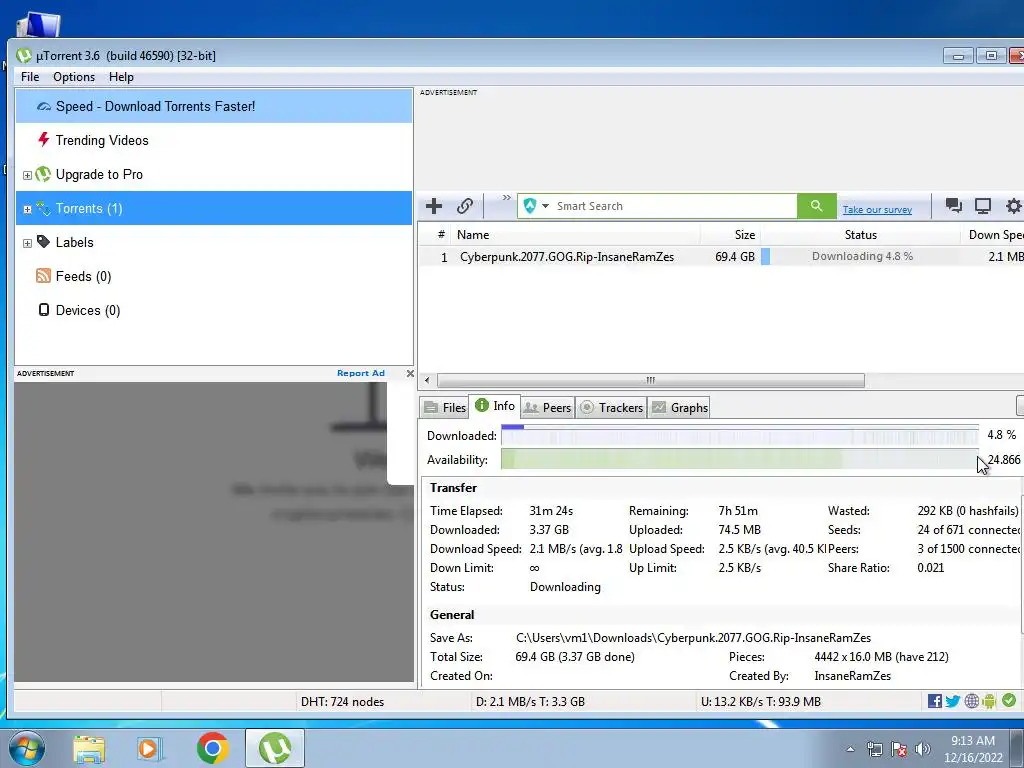Open Windows Media Player from taskbar
The height and width of the screenshot is (768, 1024).
point(150,749)
